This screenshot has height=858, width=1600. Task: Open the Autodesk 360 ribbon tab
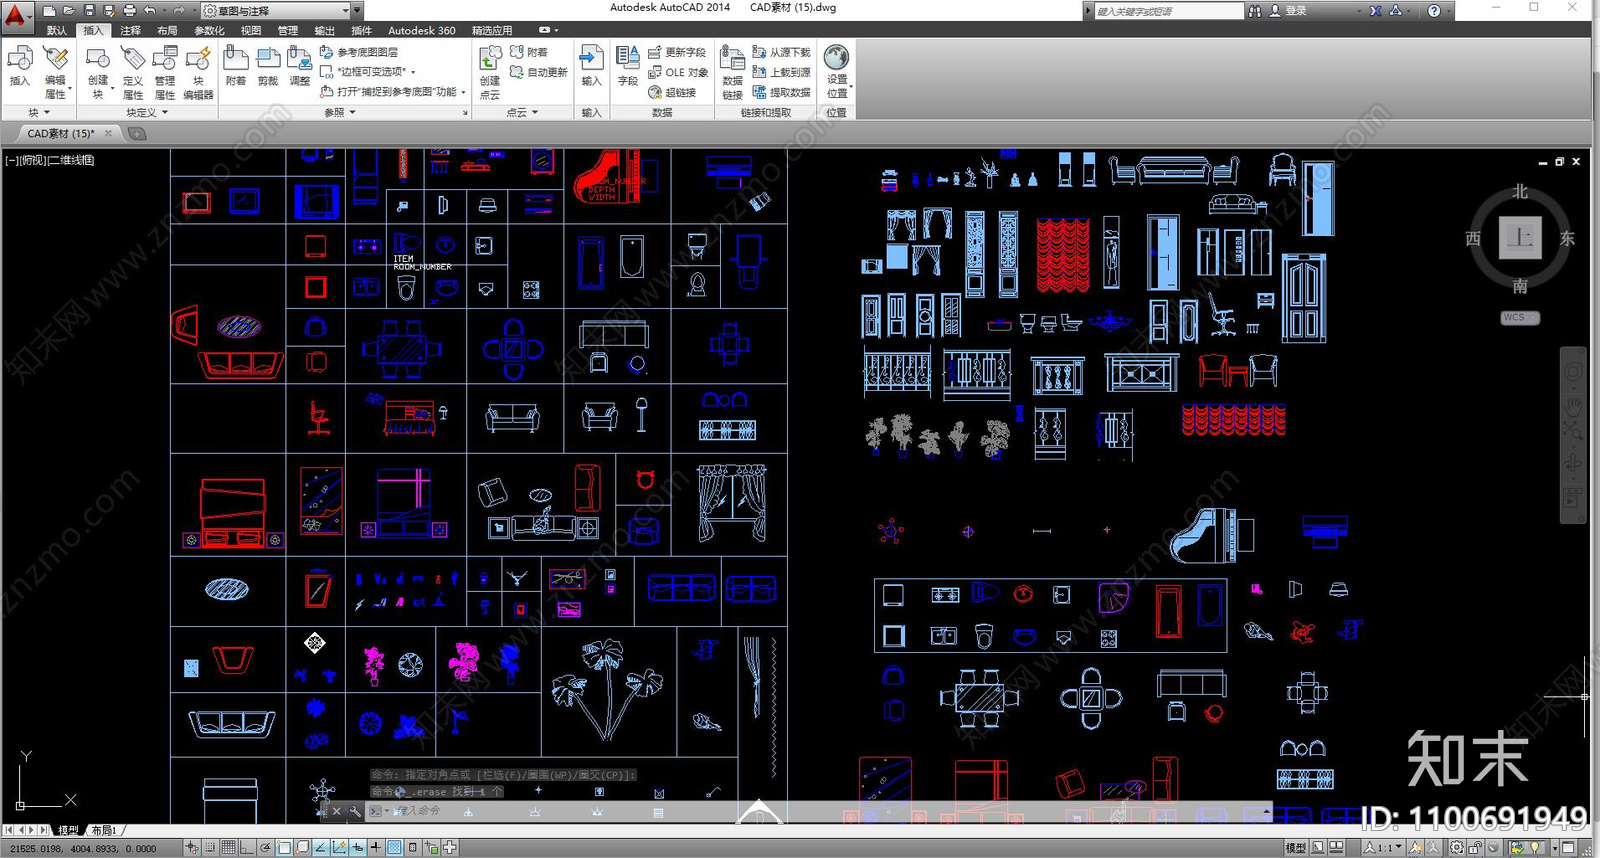421,30
